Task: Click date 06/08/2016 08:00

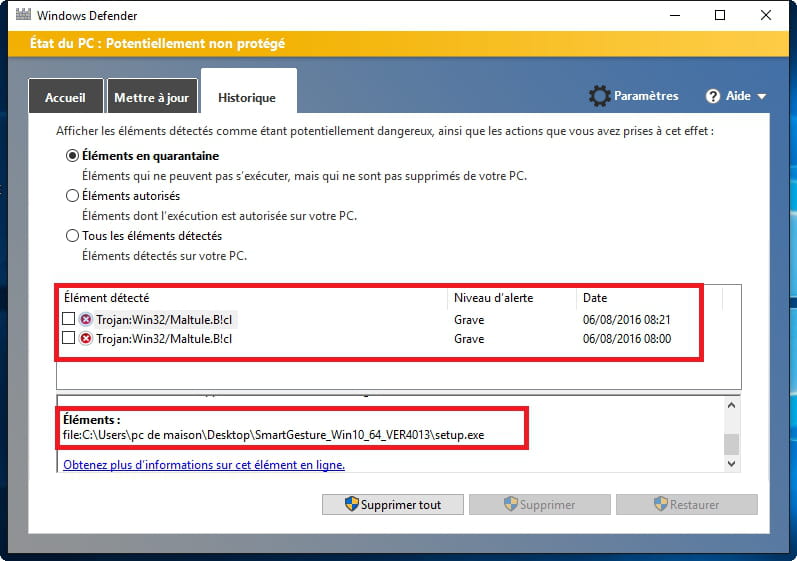Action: (627, 339)
